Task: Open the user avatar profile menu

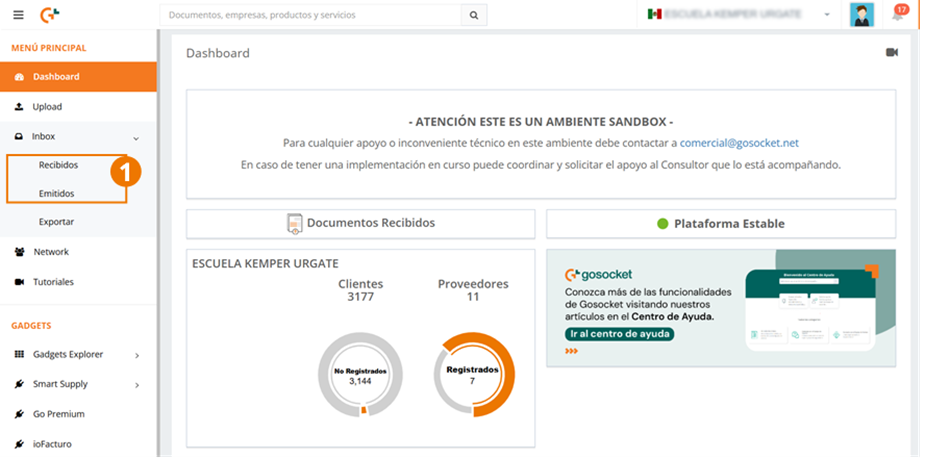Action: 862,15
